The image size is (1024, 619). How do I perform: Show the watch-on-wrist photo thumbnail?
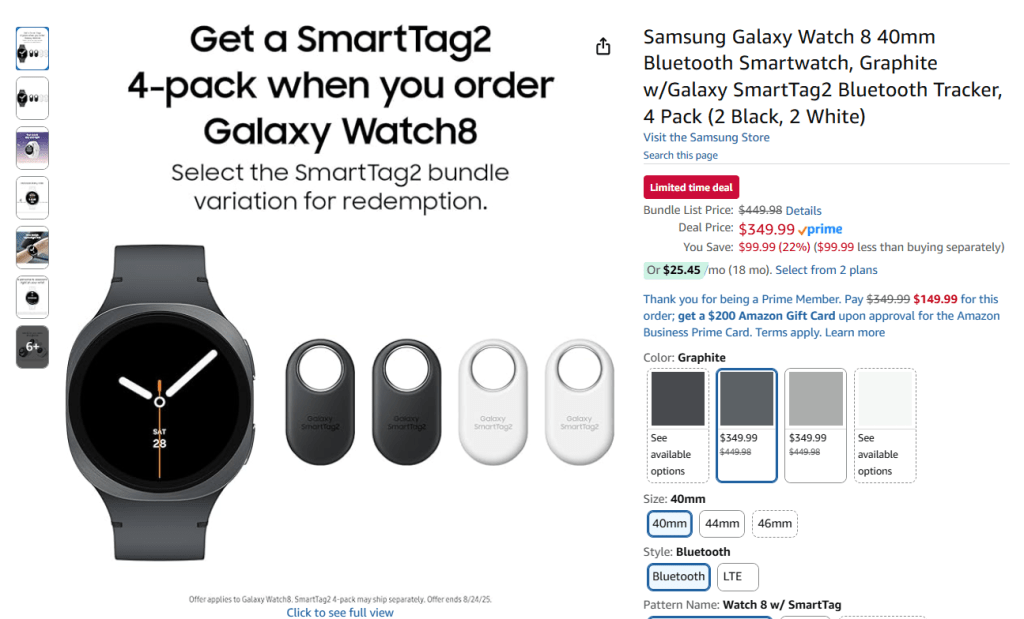[32, 247]
